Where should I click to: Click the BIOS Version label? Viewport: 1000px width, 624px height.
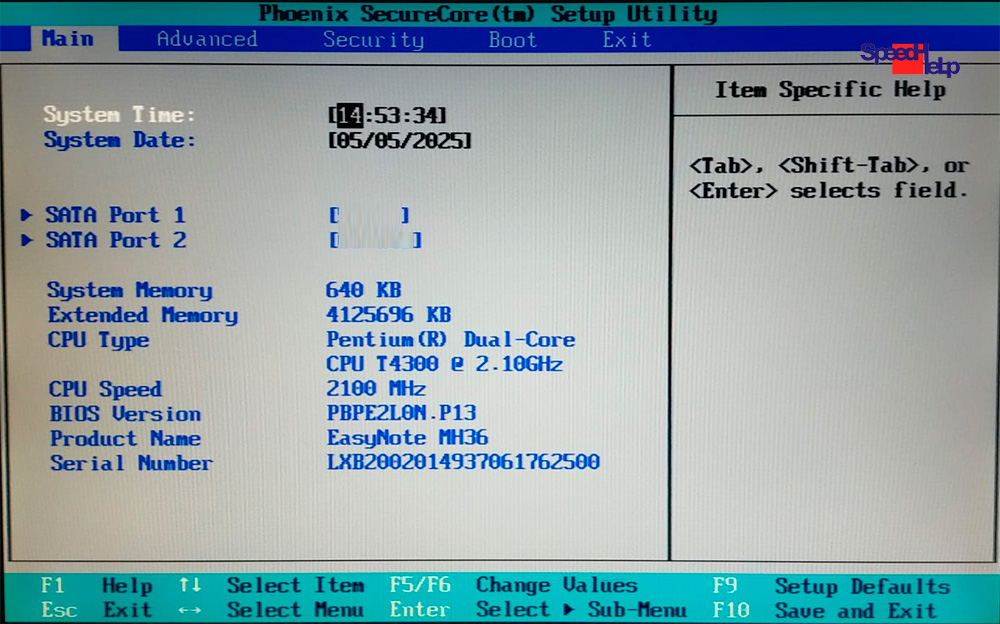point(125,414)
